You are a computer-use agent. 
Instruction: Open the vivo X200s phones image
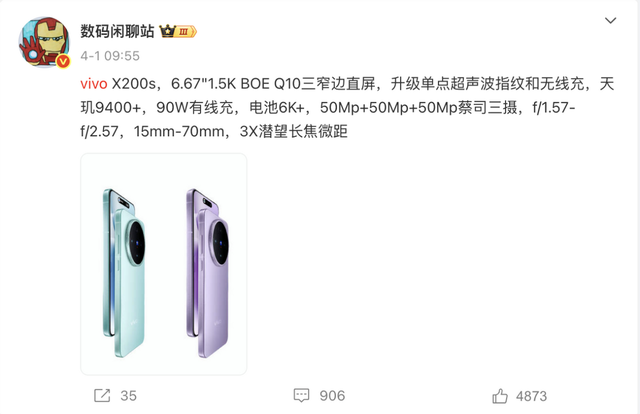(x=164, y=264)
